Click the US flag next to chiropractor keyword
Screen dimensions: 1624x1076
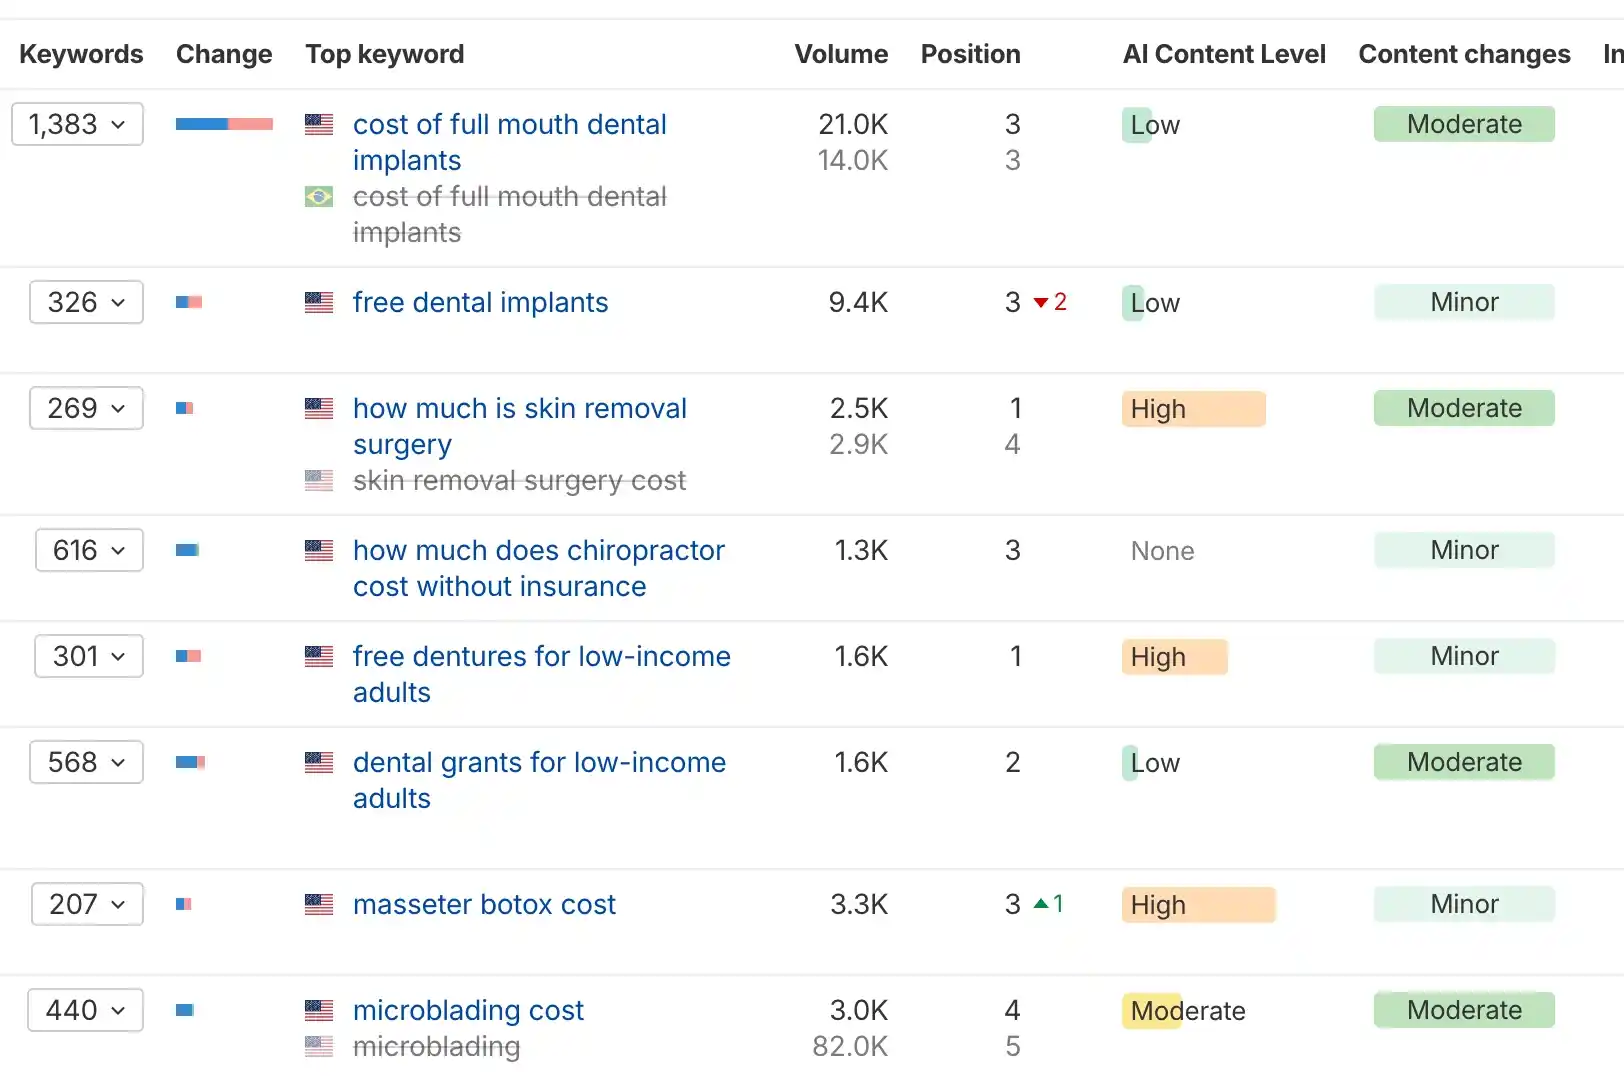coord(319,550)
